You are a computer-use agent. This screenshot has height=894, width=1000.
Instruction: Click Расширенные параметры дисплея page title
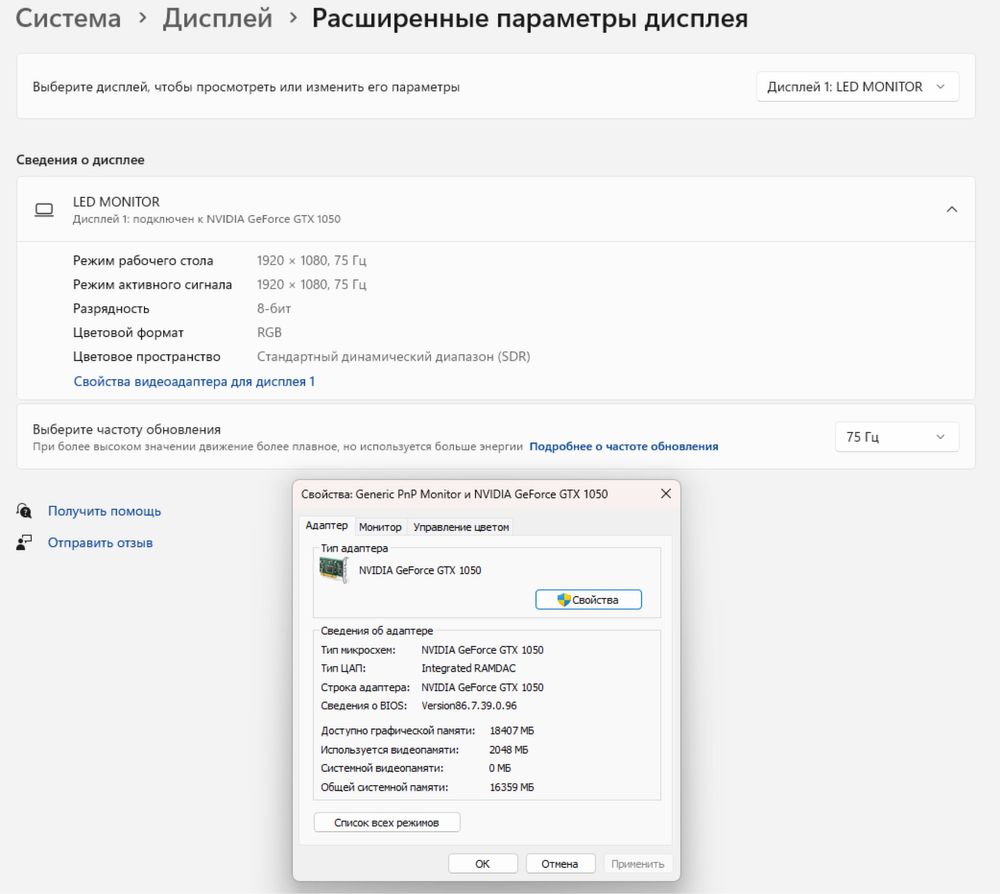point(529,18)
